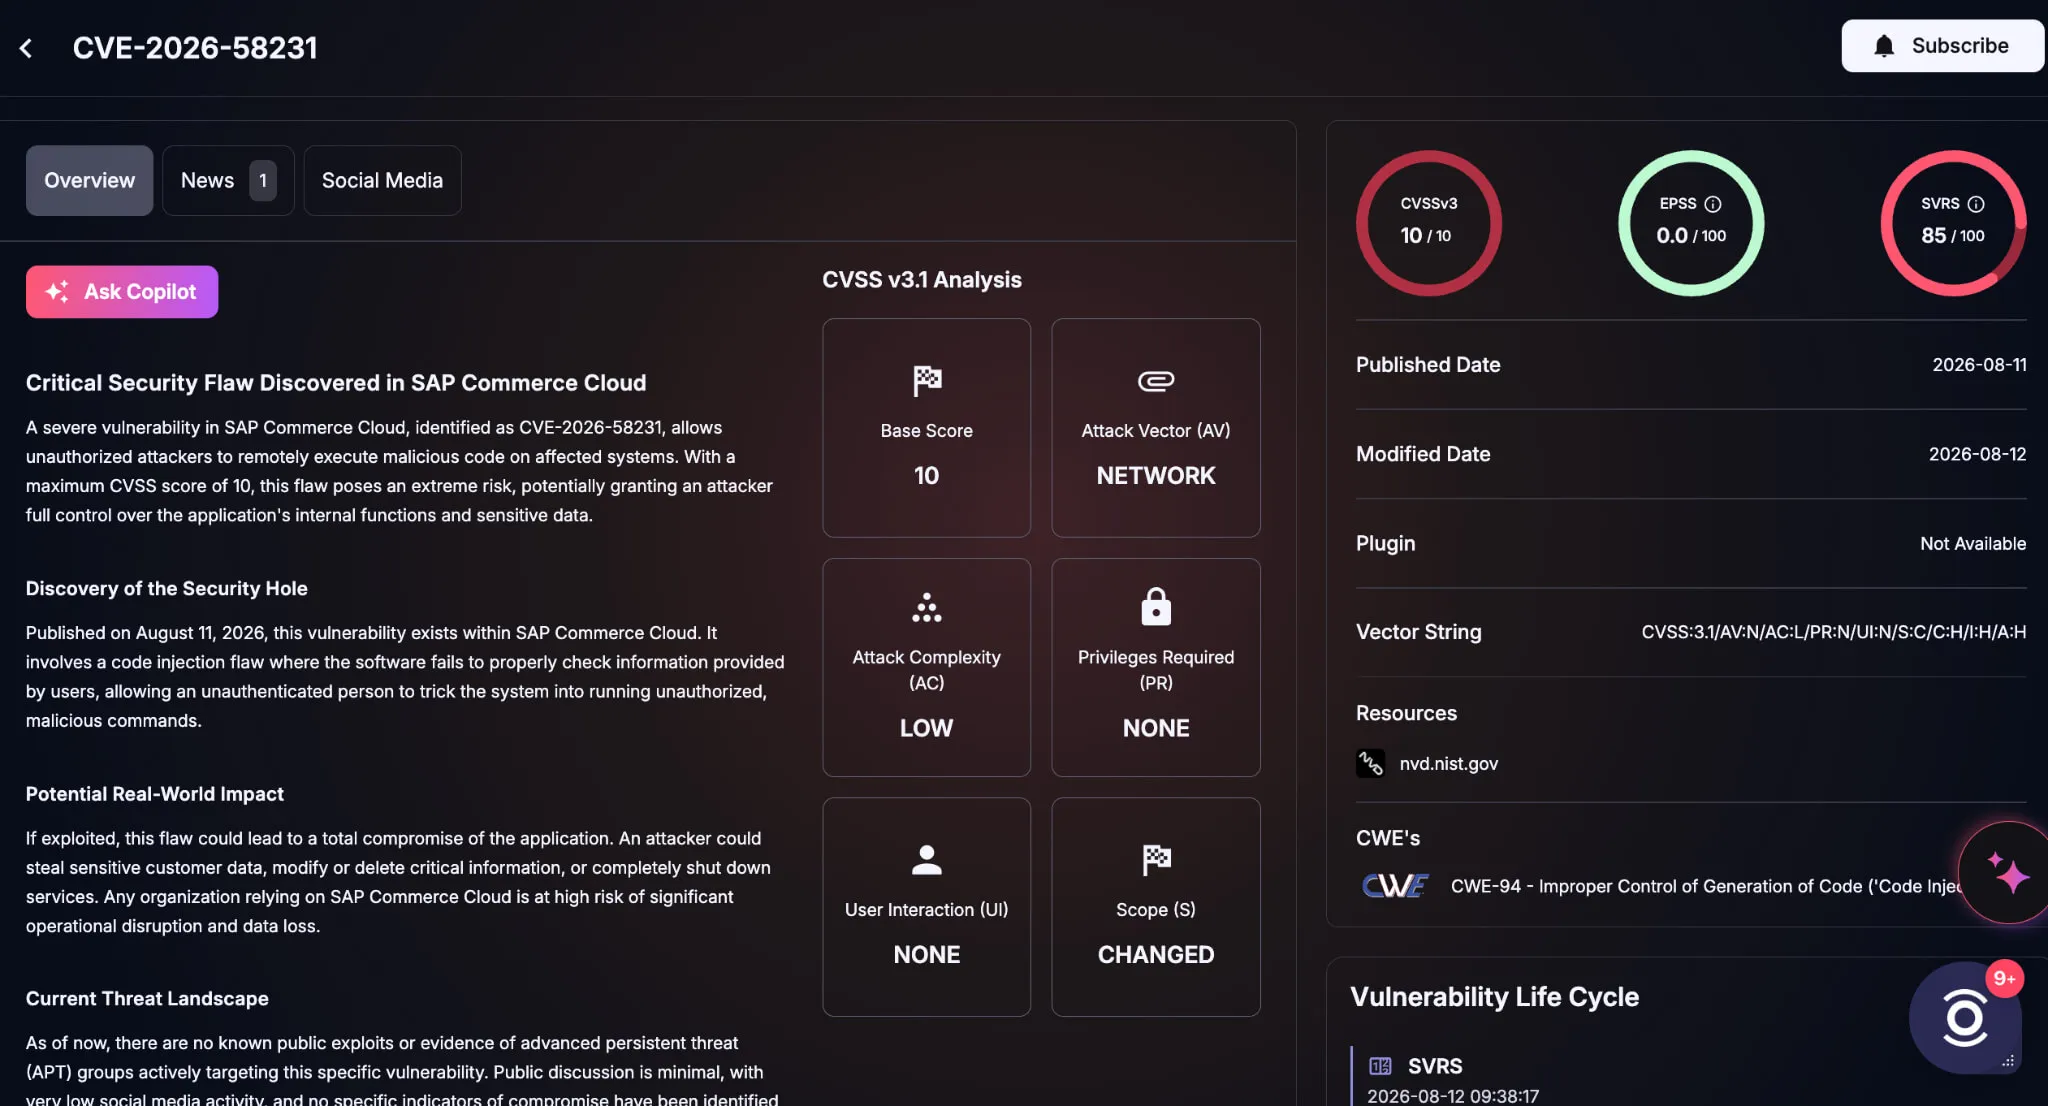
Task: Open the CWE-94 Improper Control link
Action: coord(1705,886)
